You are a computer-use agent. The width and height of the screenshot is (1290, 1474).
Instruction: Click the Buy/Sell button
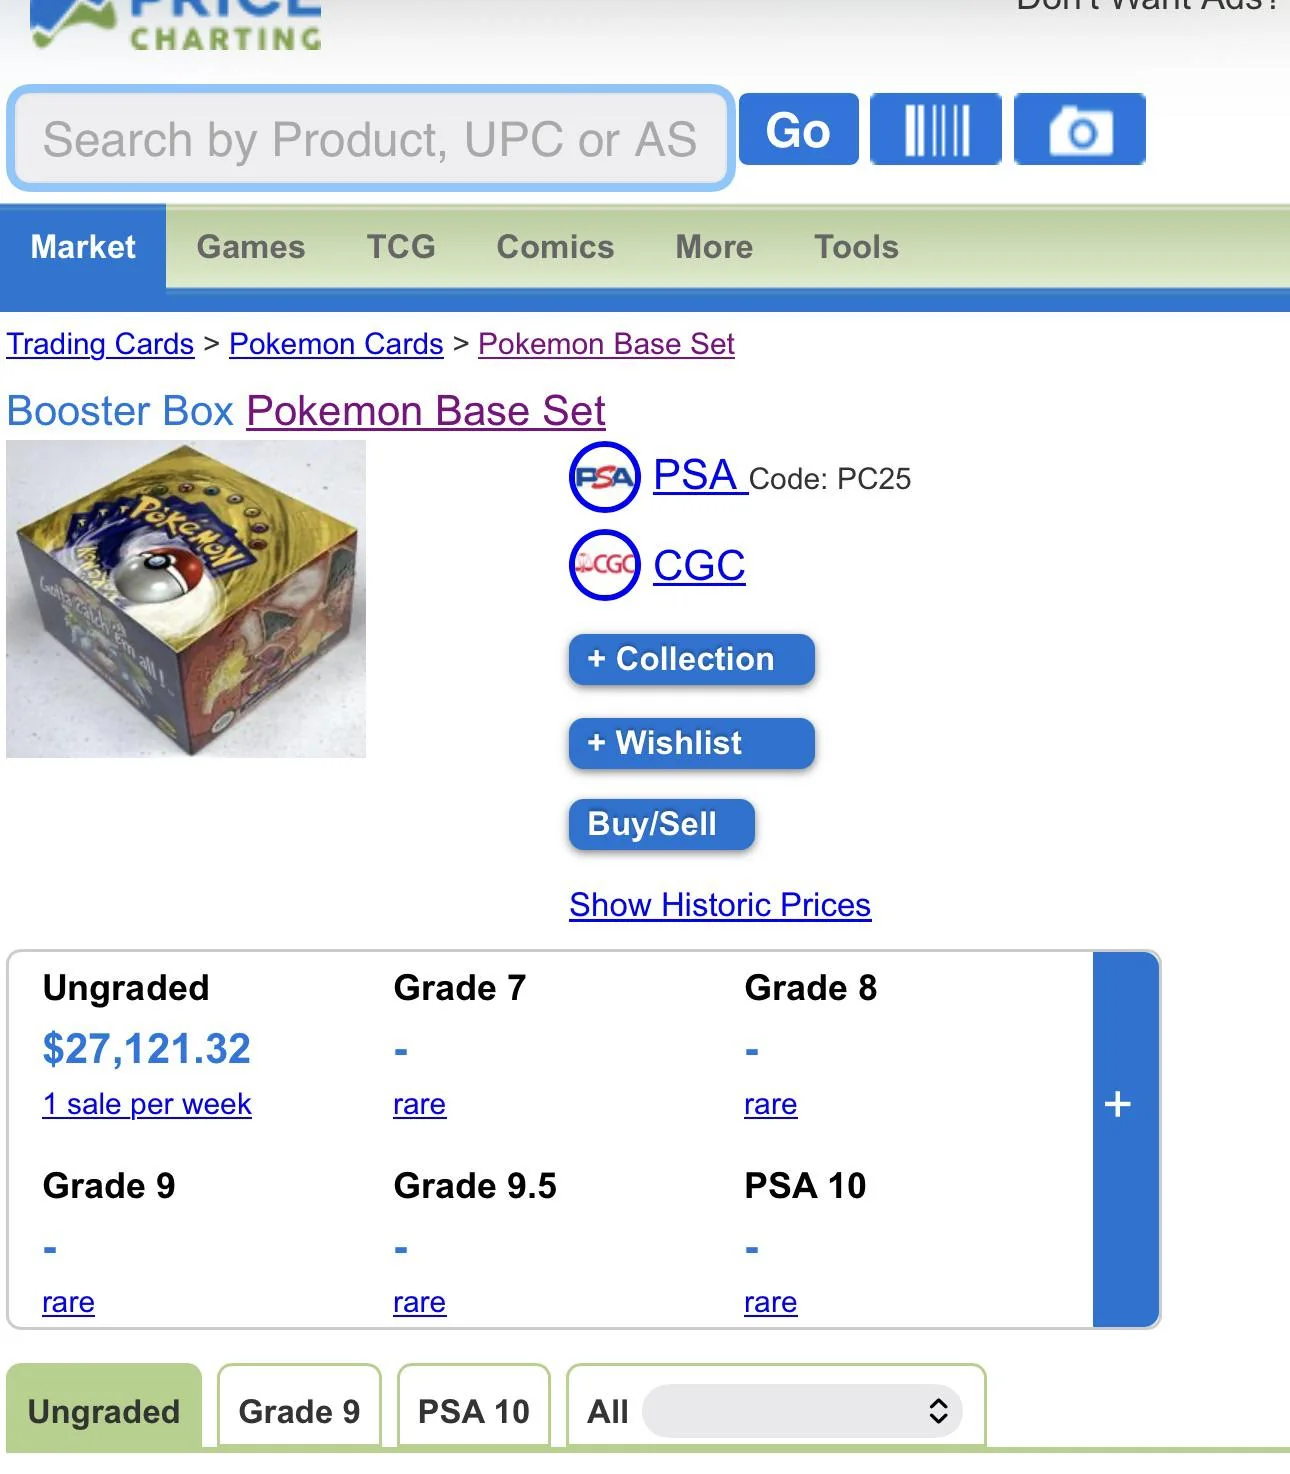661,824
